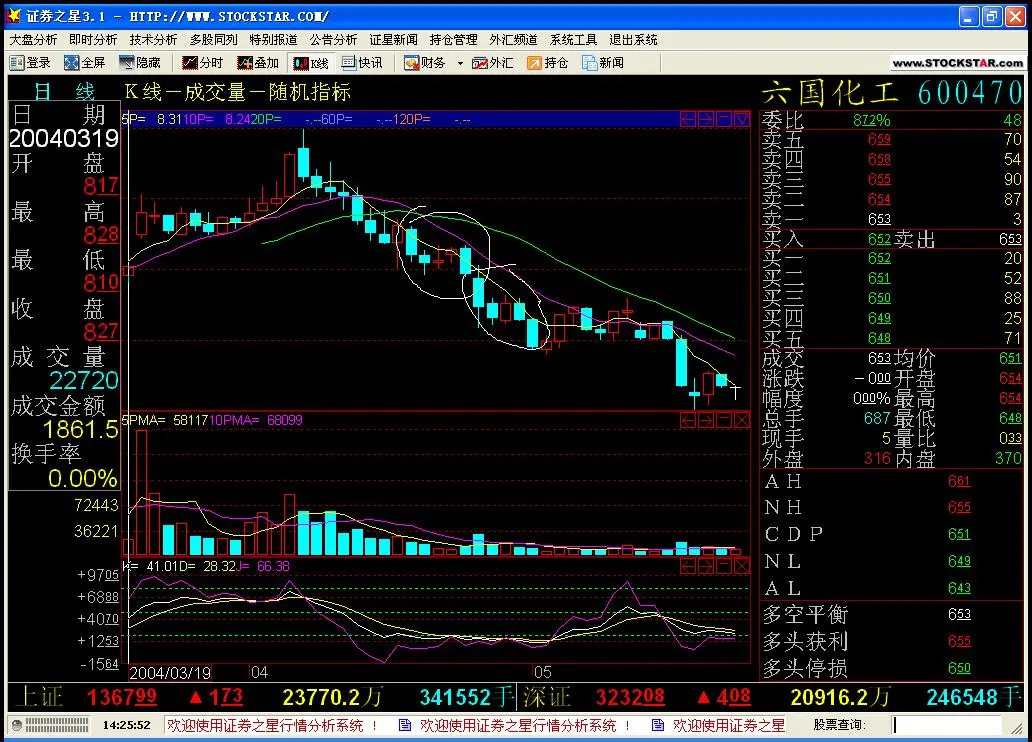Close the KDJ indicator panel with its X
1032x742 pixels.
[x=741, y=566]
